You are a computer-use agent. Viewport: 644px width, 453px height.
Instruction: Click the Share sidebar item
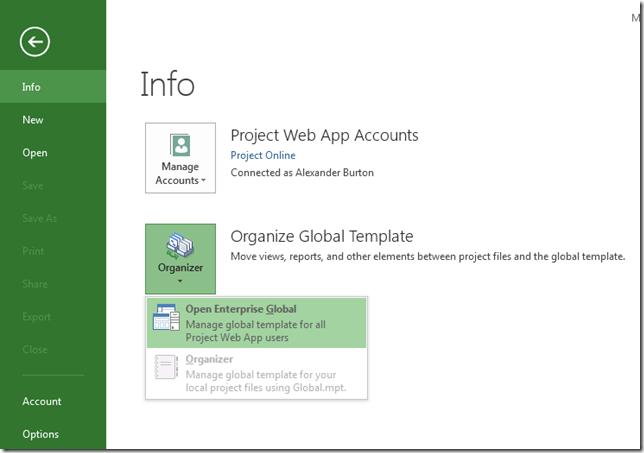click(53, 284)
